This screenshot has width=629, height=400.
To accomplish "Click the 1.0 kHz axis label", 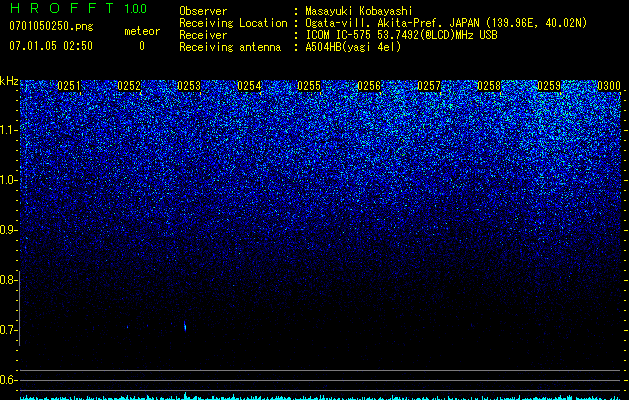I will point(8,180).
